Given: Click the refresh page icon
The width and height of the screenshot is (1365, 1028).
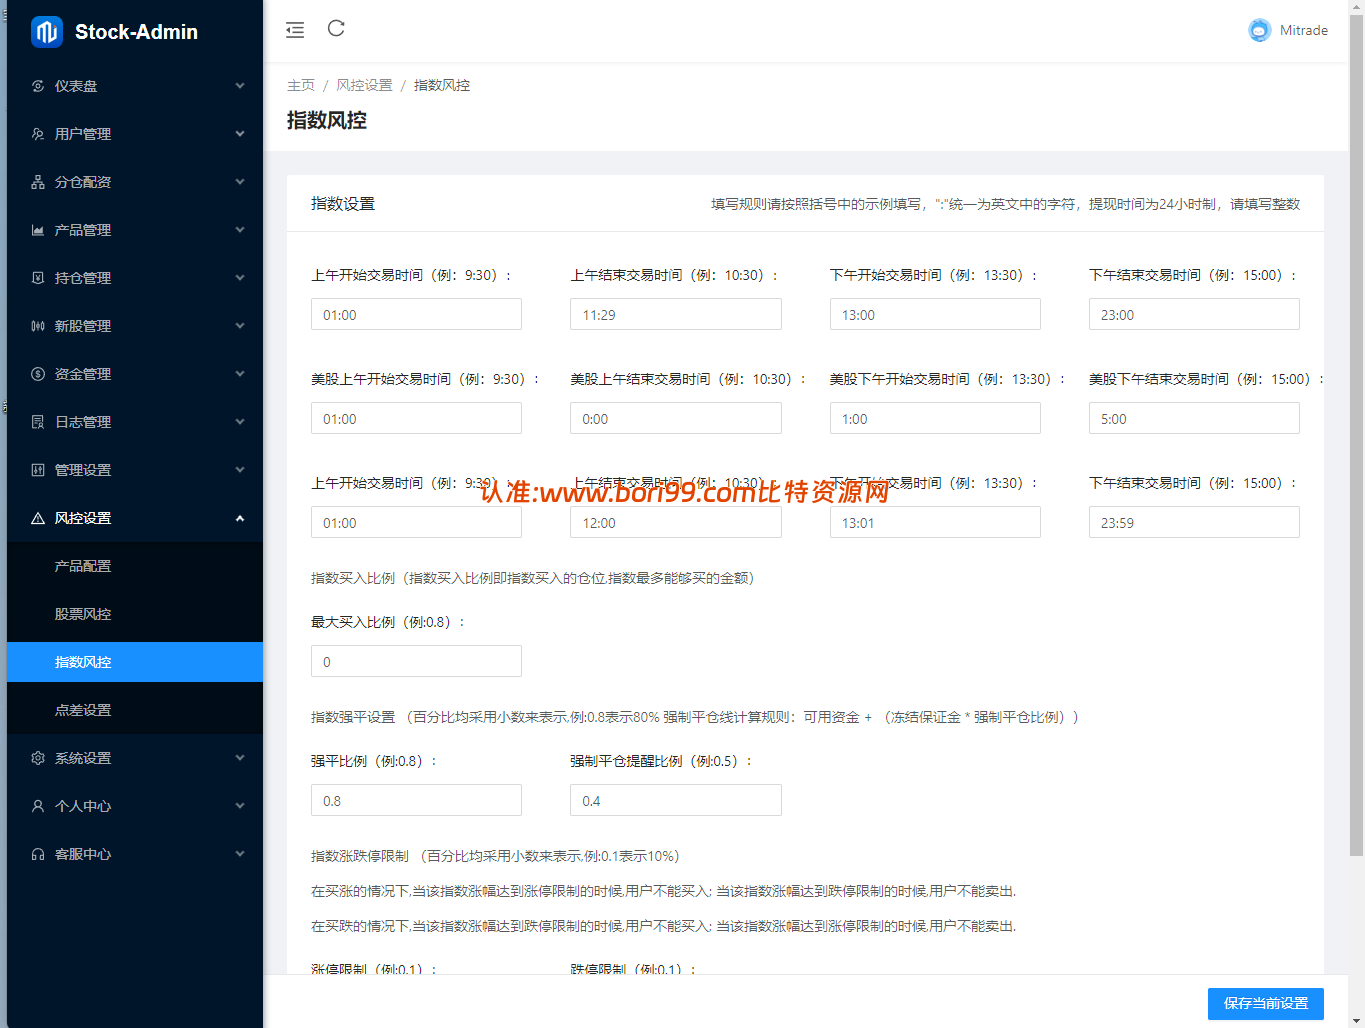Looking at the screenshot, I should click(336, 29).
